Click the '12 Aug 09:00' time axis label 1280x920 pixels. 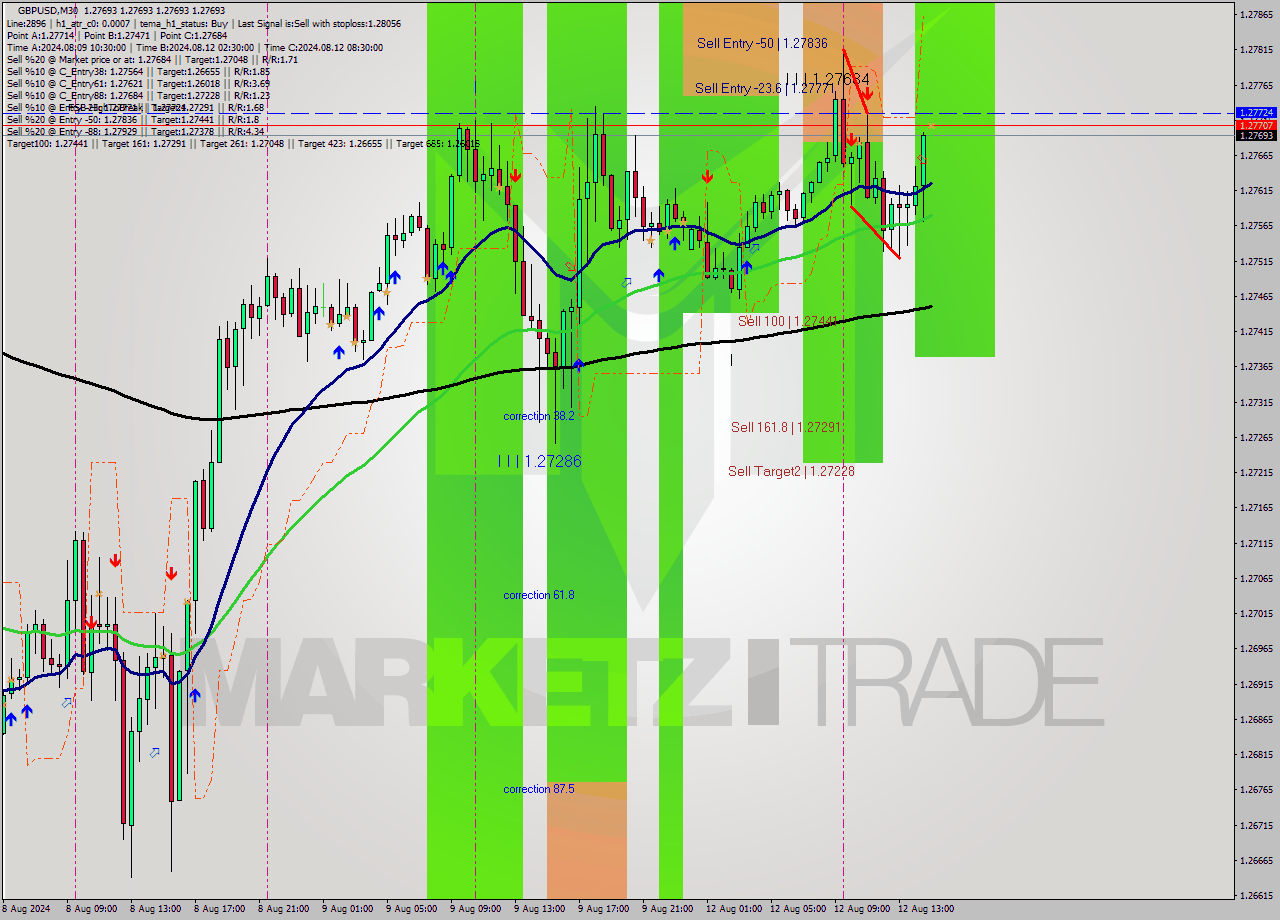point(862,909)
